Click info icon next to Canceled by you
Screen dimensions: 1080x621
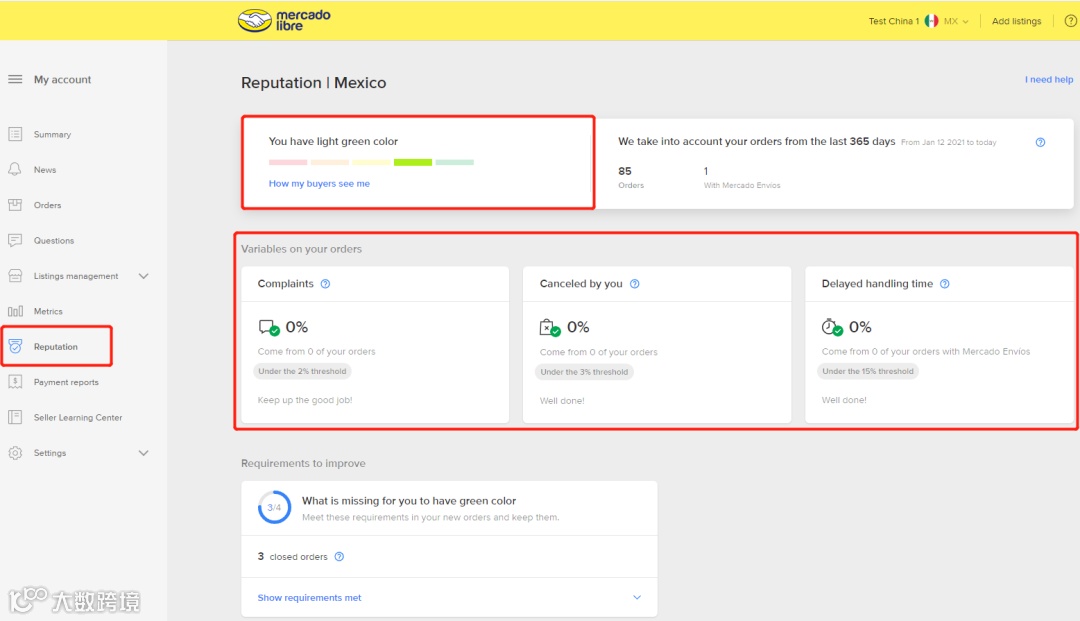[634, 284]
